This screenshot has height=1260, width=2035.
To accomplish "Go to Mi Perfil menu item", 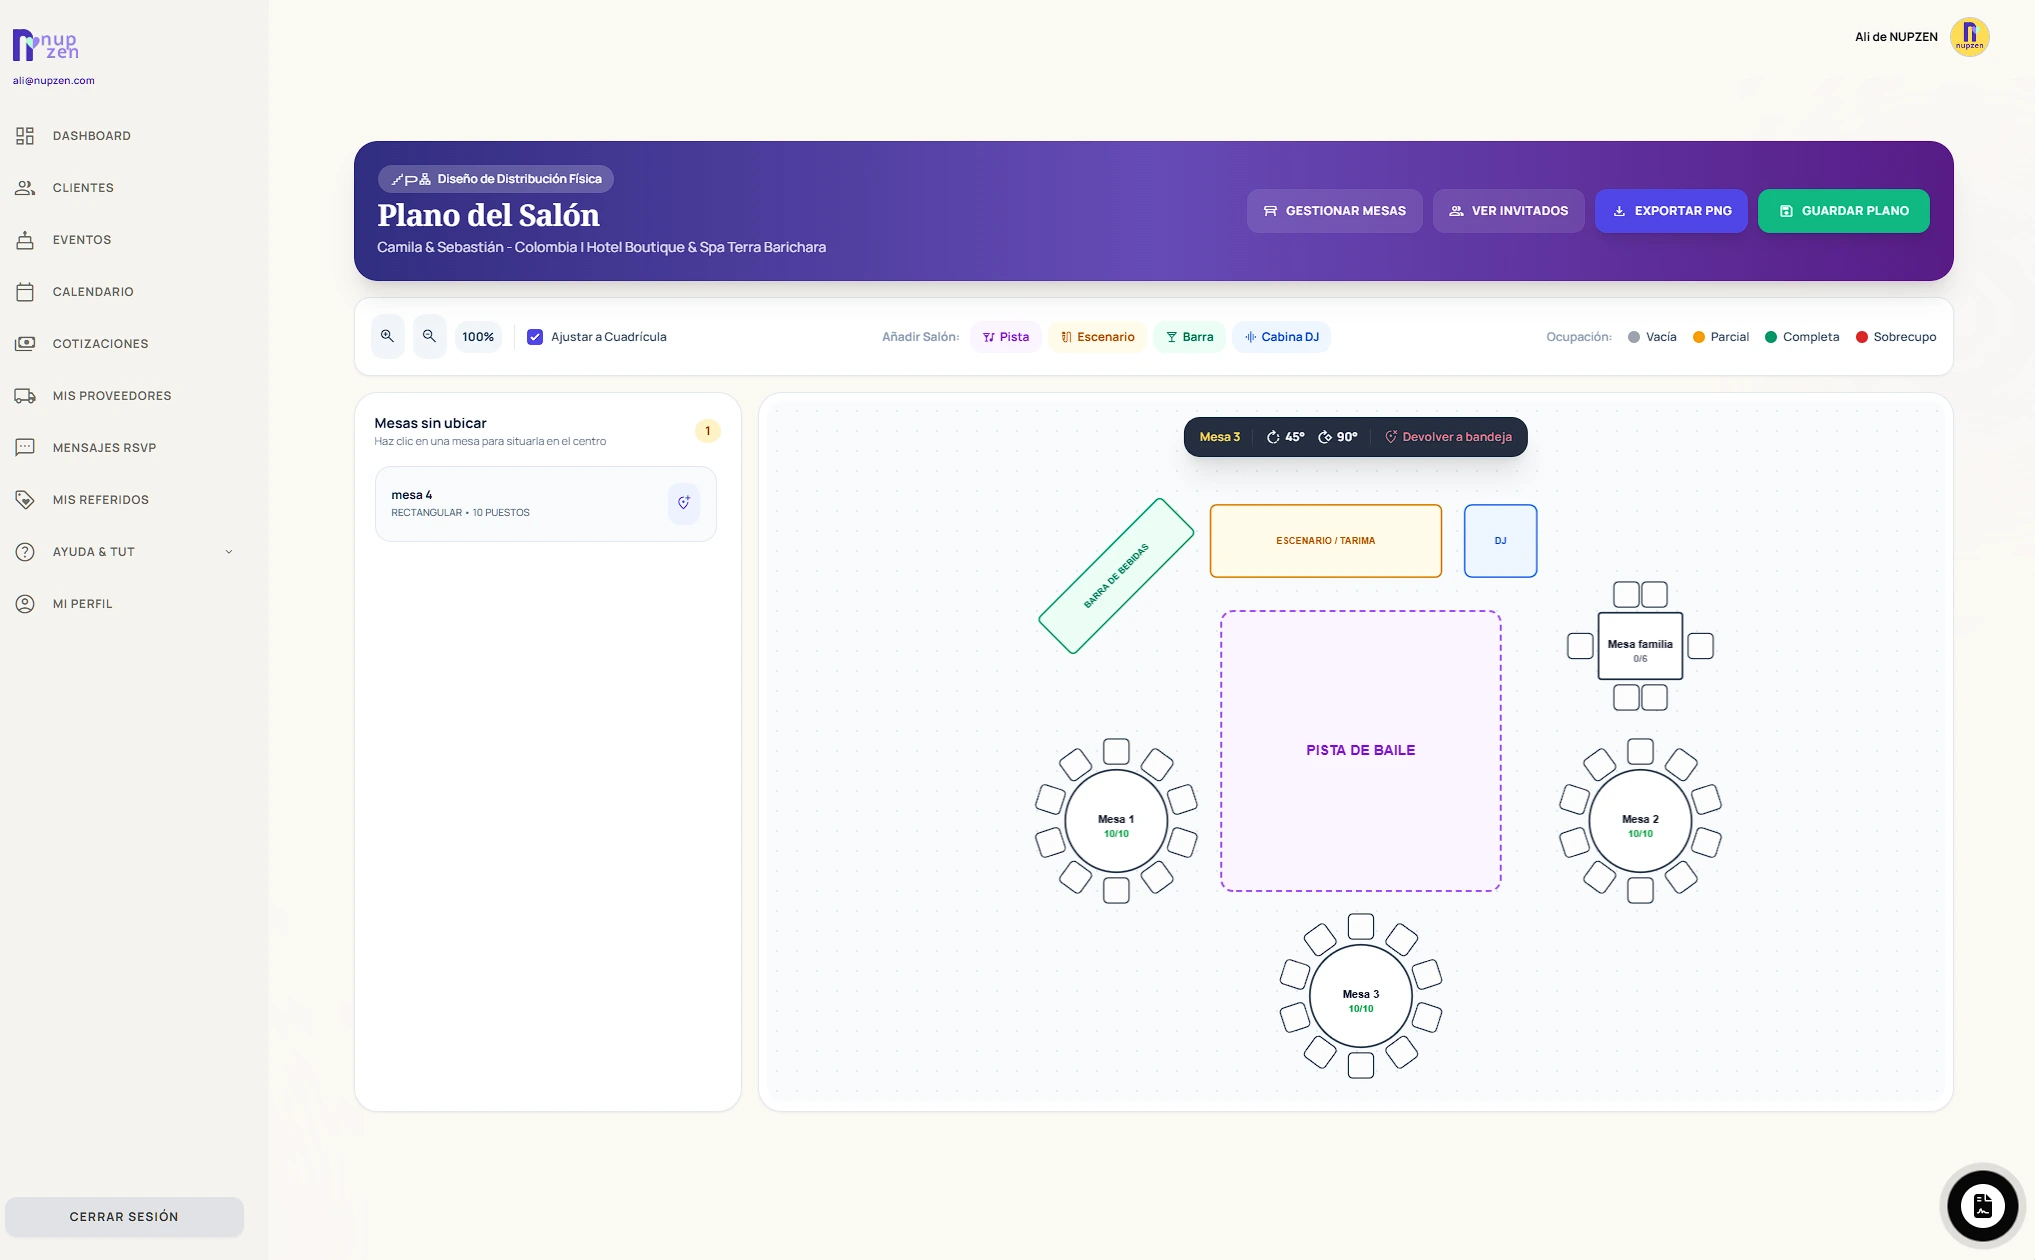I will [x=83, y=604].
